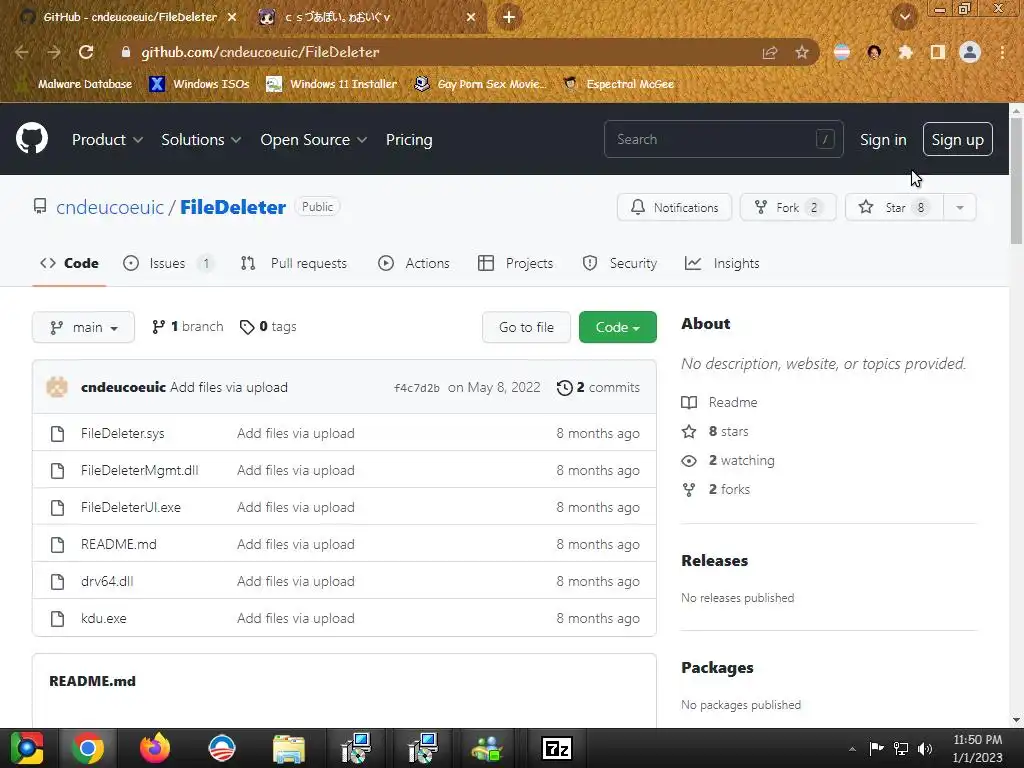Click the GitHub octocat logo
This screenshot has height=768, width=1024.
tap(32, 138)
